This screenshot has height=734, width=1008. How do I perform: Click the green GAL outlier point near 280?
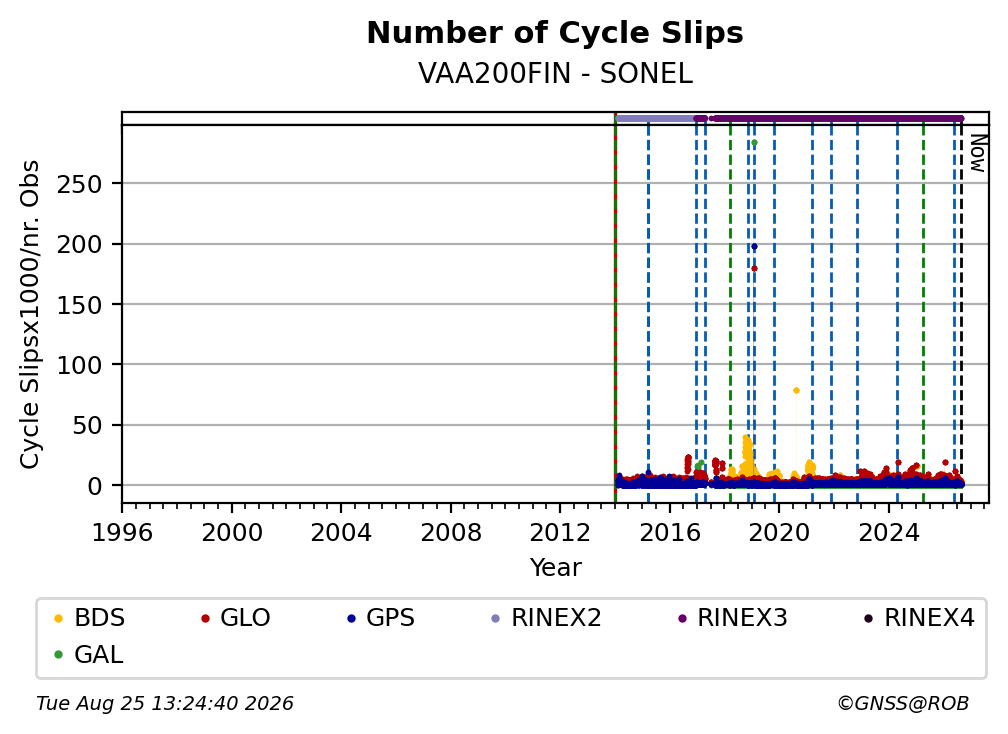pos(754,143)
